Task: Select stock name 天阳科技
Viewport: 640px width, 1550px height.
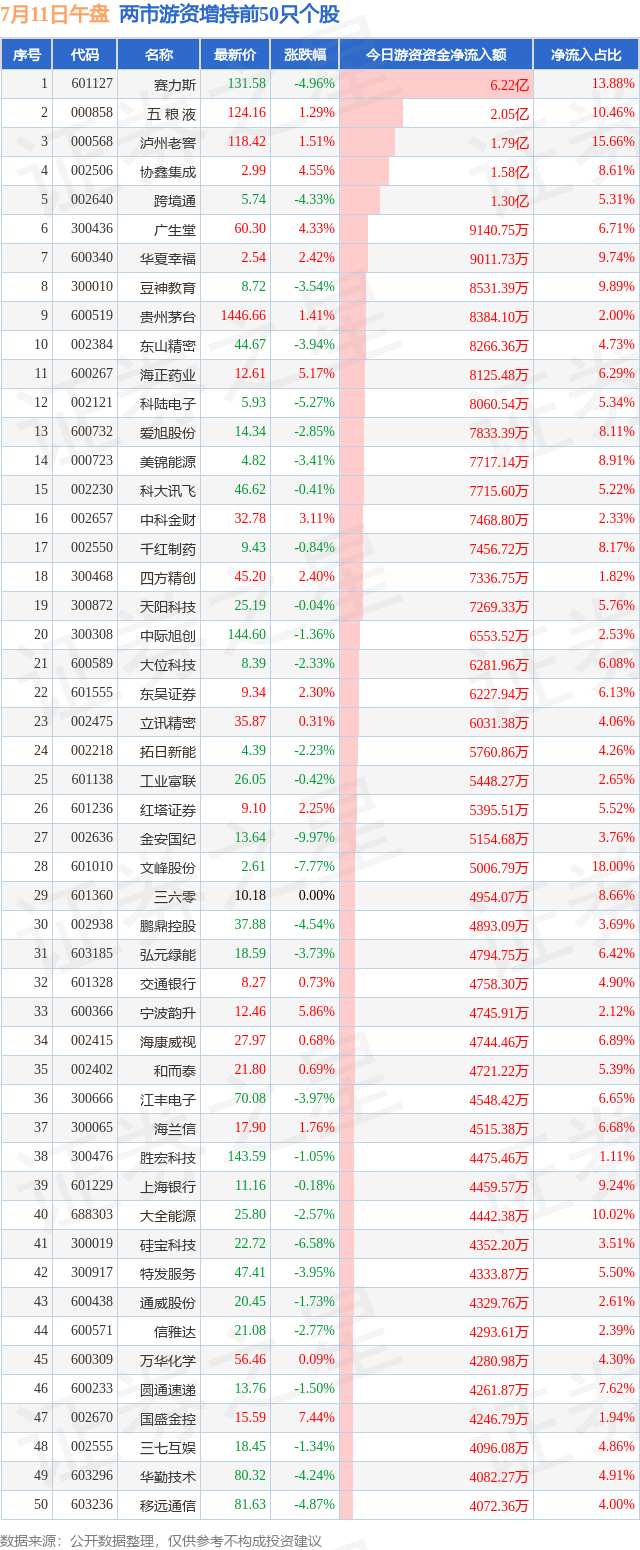Action: pos(168,607)
